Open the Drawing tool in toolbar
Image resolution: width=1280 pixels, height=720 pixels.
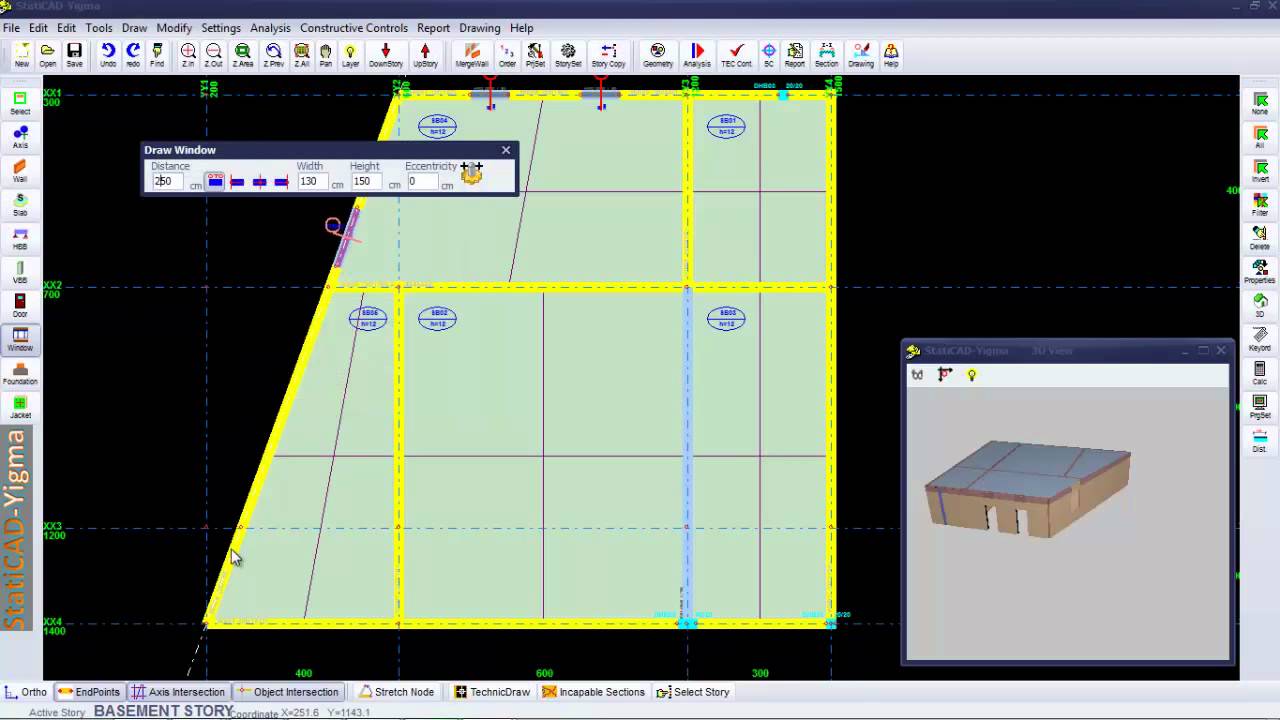861,55
